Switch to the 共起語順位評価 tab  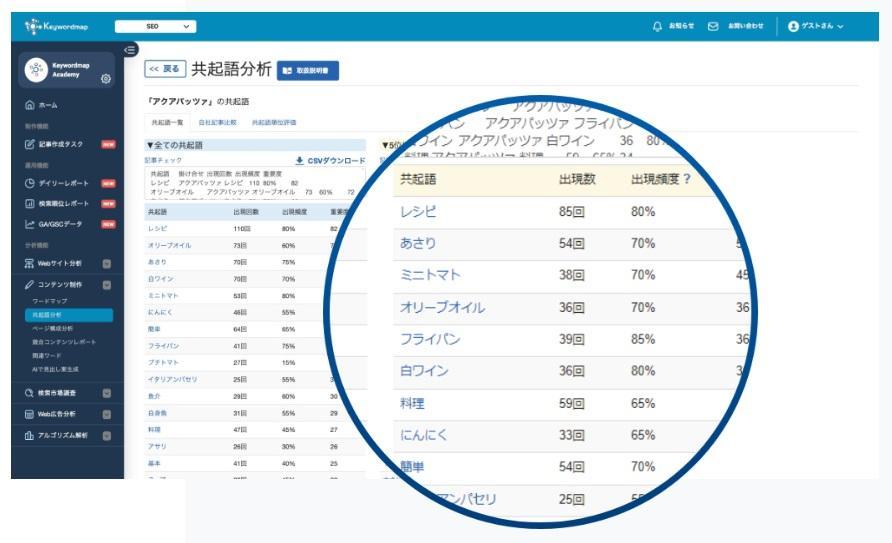(x=274, y=122)
